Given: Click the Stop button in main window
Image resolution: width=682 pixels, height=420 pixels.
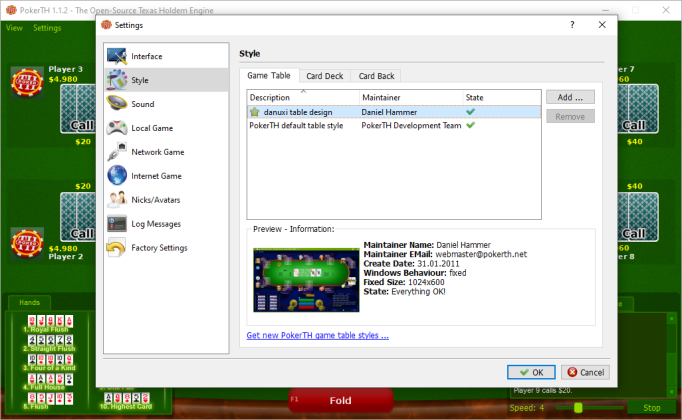Looking at the screenshot, I should [652, 408].
